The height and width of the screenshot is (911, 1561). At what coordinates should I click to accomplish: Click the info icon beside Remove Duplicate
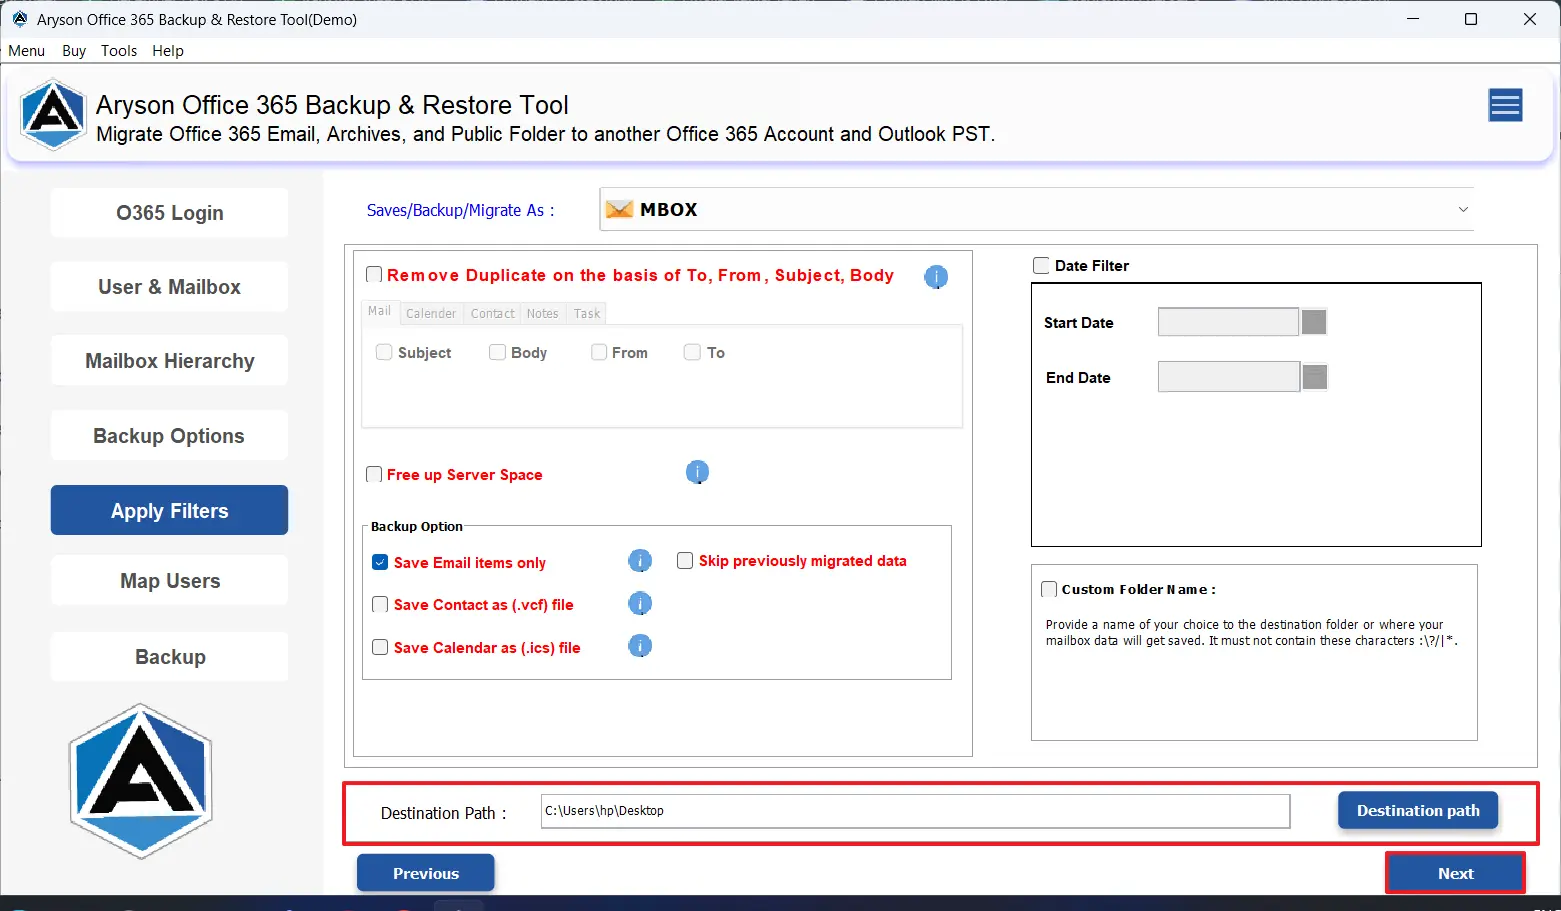pos(936,277)
